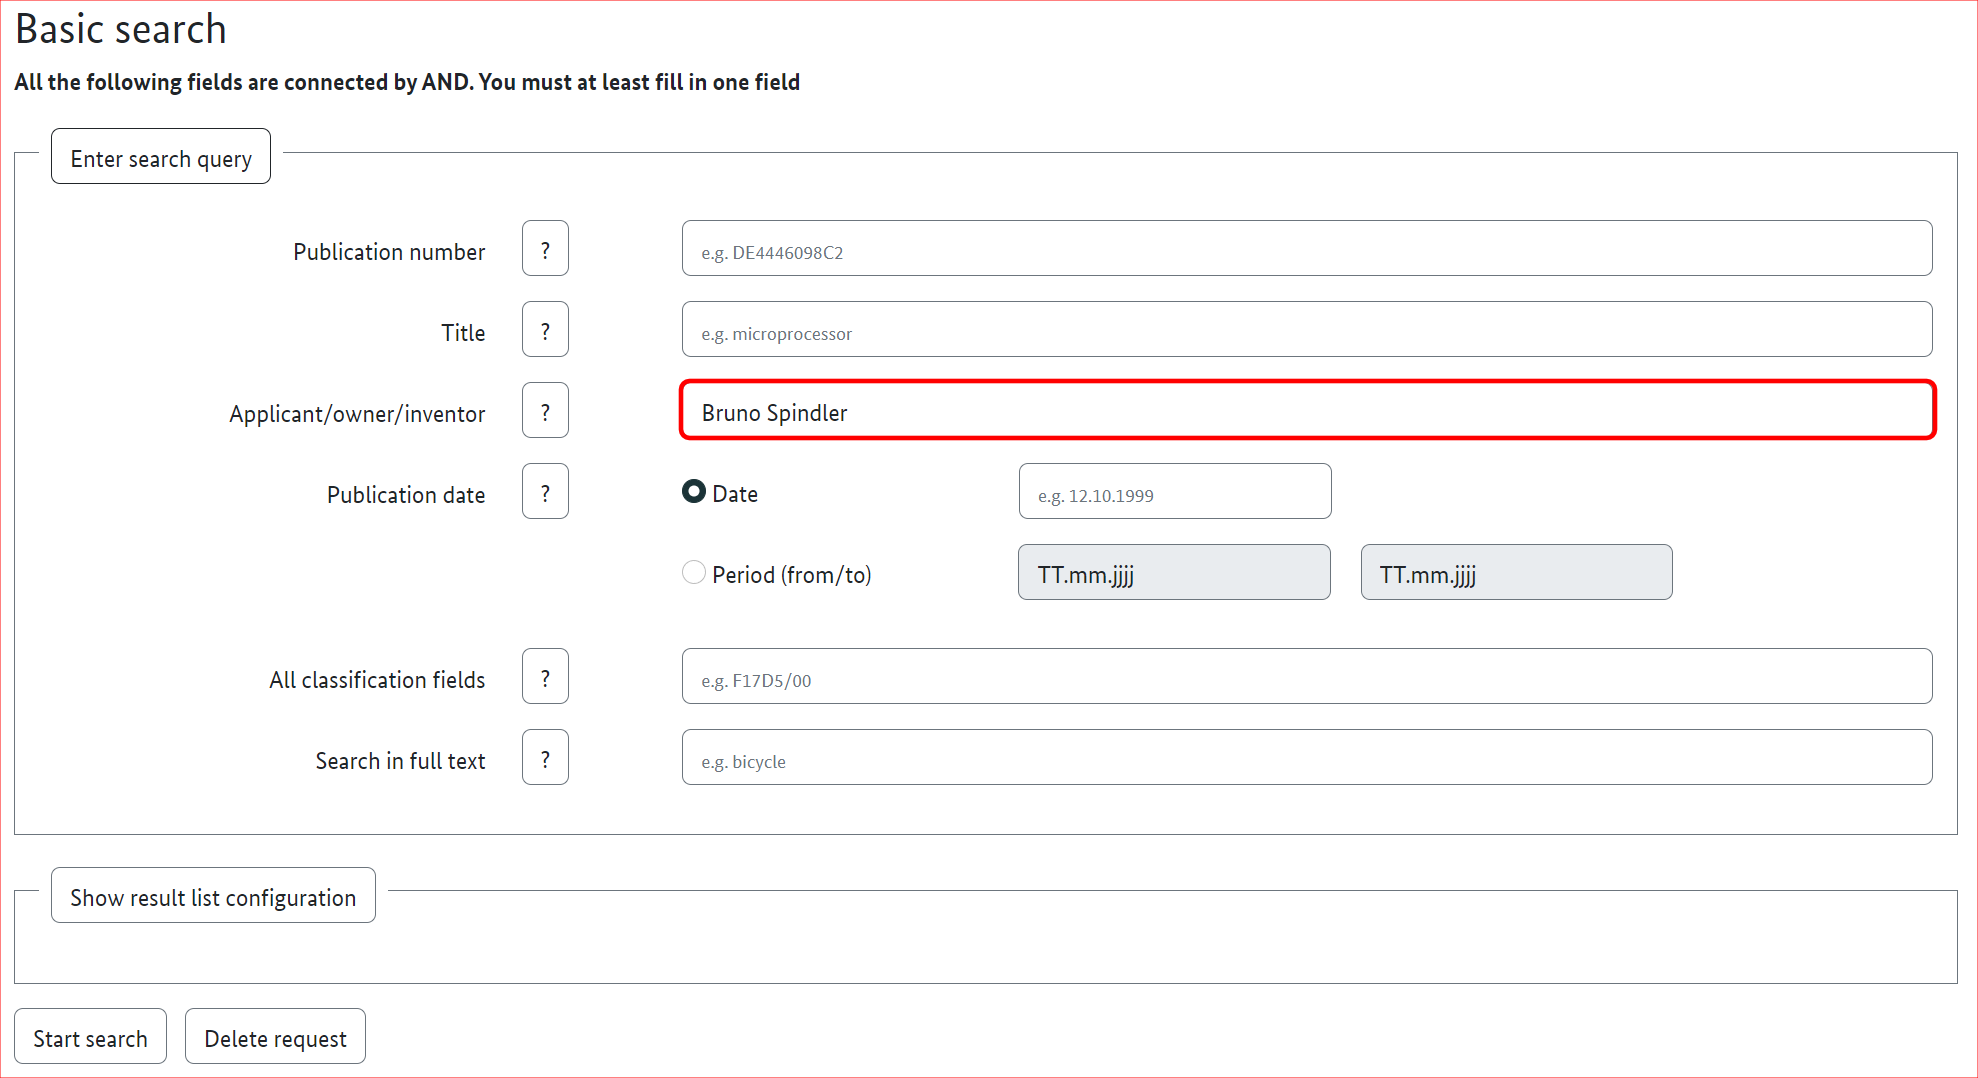Viewport: 1978px width, 1078px height.
Task: Click into the Title text field
Action: coord(1306,330)
